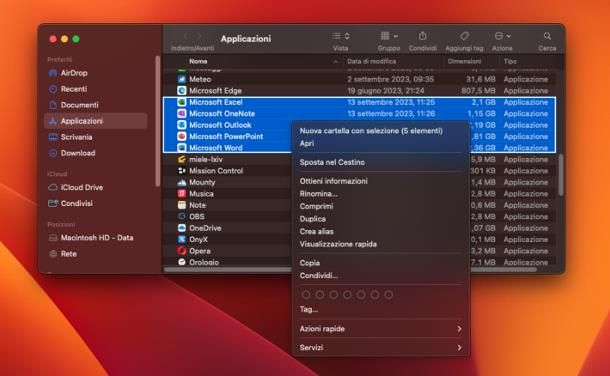Image resolution: width=610 pixels, height=376 pixels.
Task: Open the Azione action dropdown
Action: [502, 36]
